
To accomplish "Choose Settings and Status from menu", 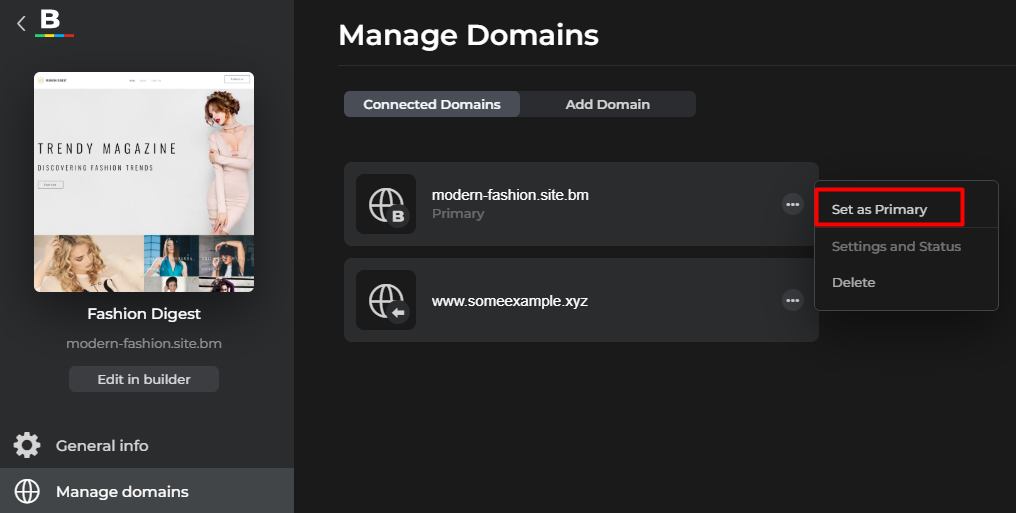I will [x=896, y=246].
